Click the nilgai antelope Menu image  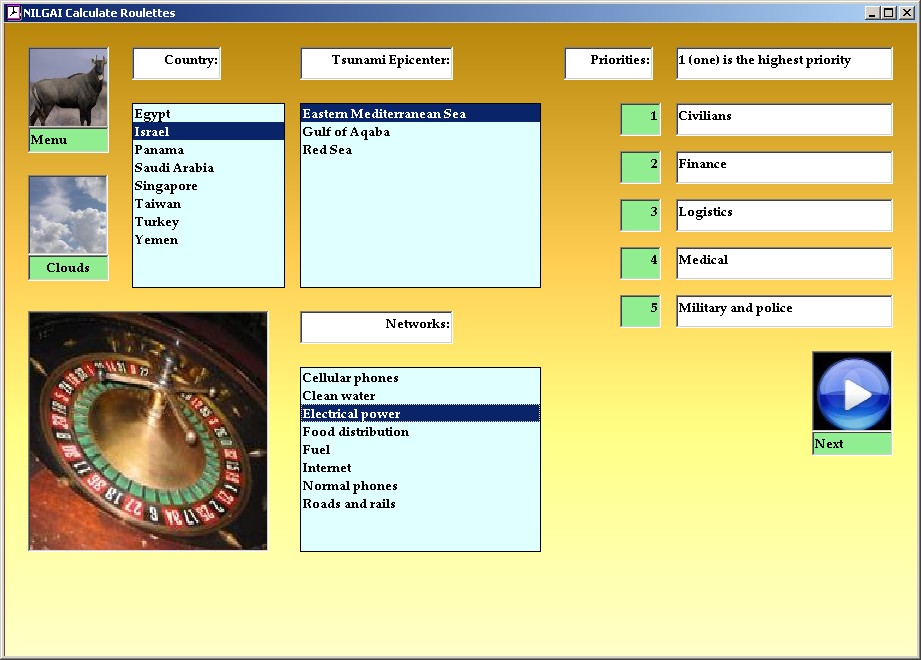[68, 88]
